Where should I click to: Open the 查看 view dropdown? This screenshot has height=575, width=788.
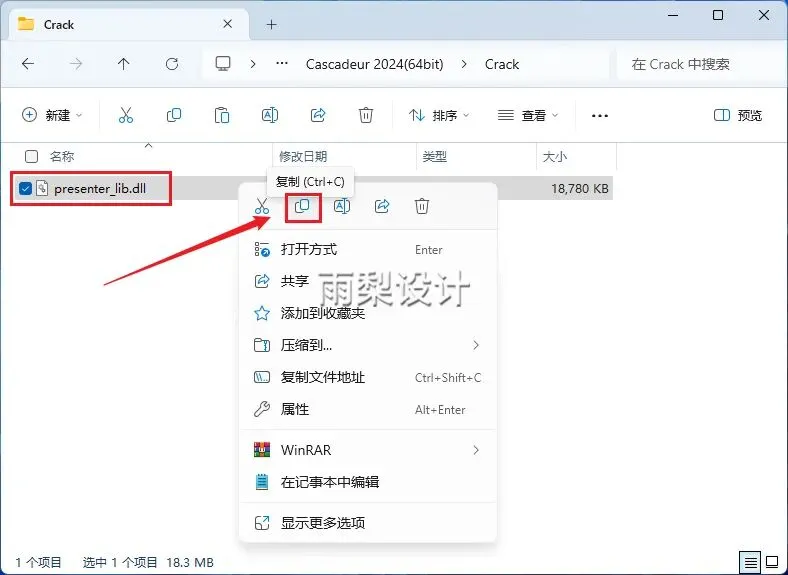click(x=528, y=116)
